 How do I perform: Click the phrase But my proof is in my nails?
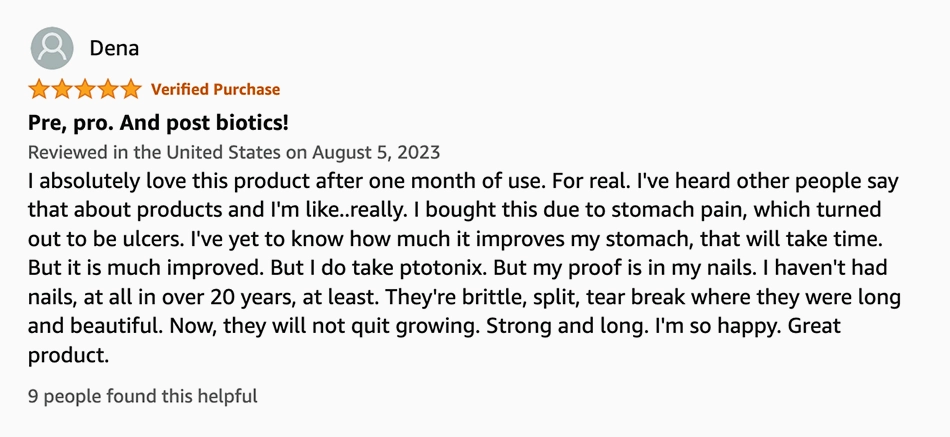point(596,269)
